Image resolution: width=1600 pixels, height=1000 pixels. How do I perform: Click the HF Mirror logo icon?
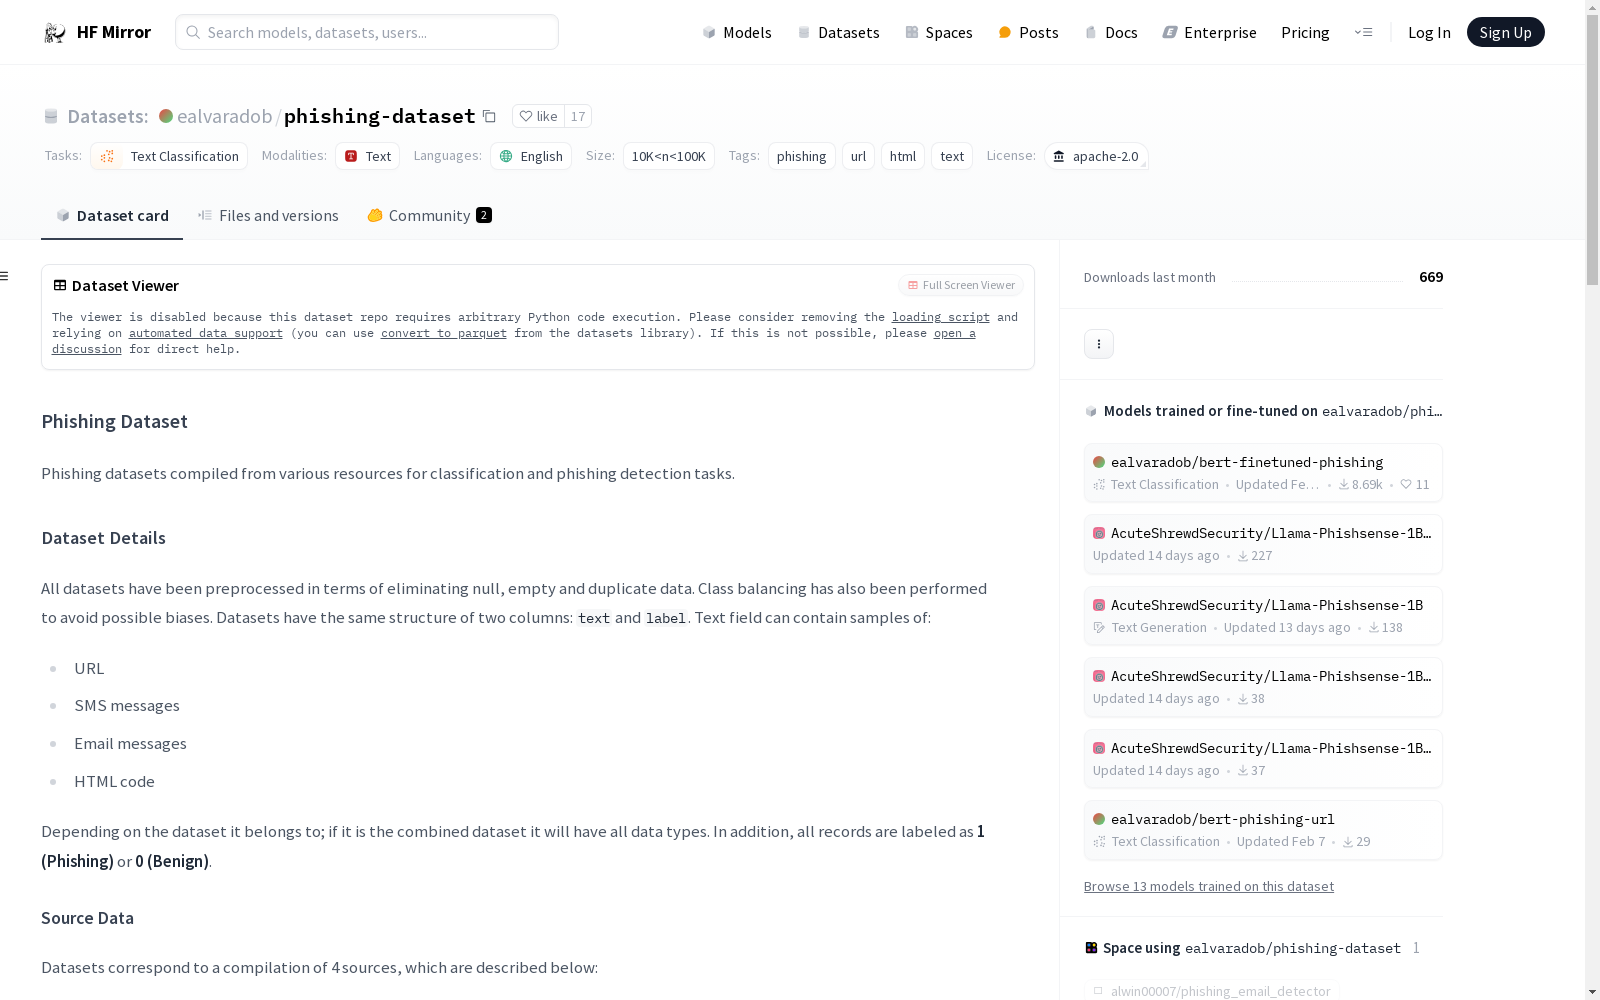point(55,33)
